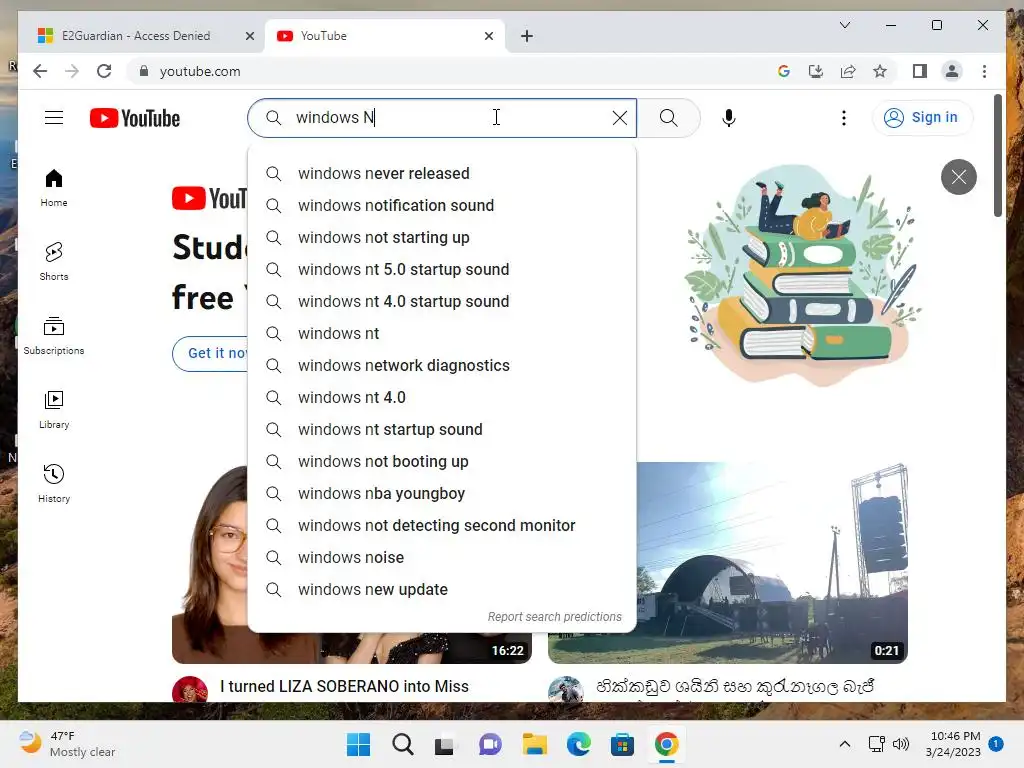
Task: Launch Microsoft Edge from taskbar
Action: pyautogui.click(x=579, y=744)
